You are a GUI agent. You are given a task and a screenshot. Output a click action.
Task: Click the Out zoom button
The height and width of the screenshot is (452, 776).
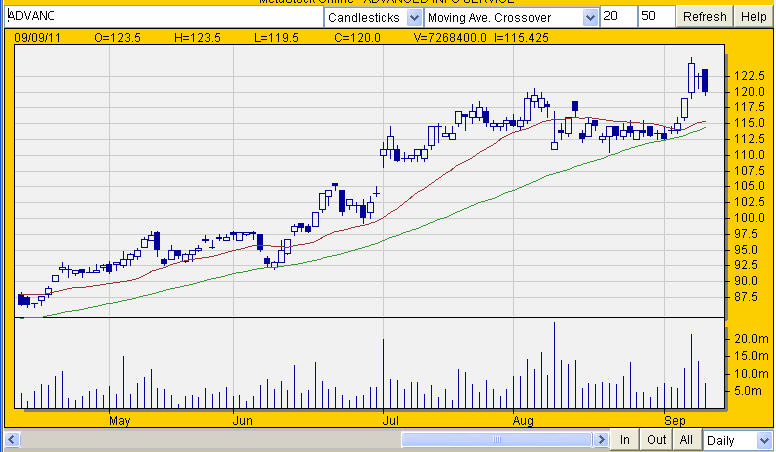pyautogui.click(x=656, y=440)
